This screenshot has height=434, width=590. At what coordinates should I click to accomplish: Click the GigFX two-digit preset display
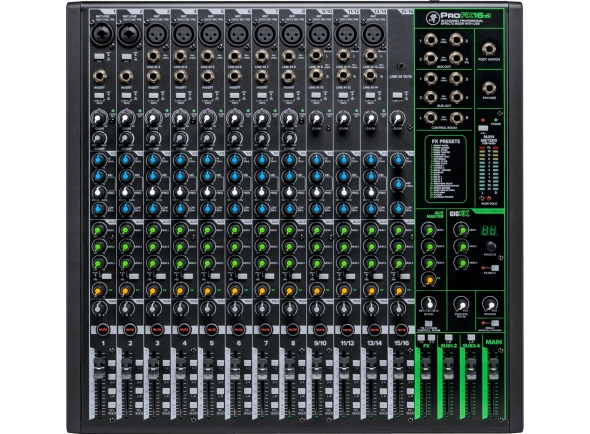pos(490,230)
